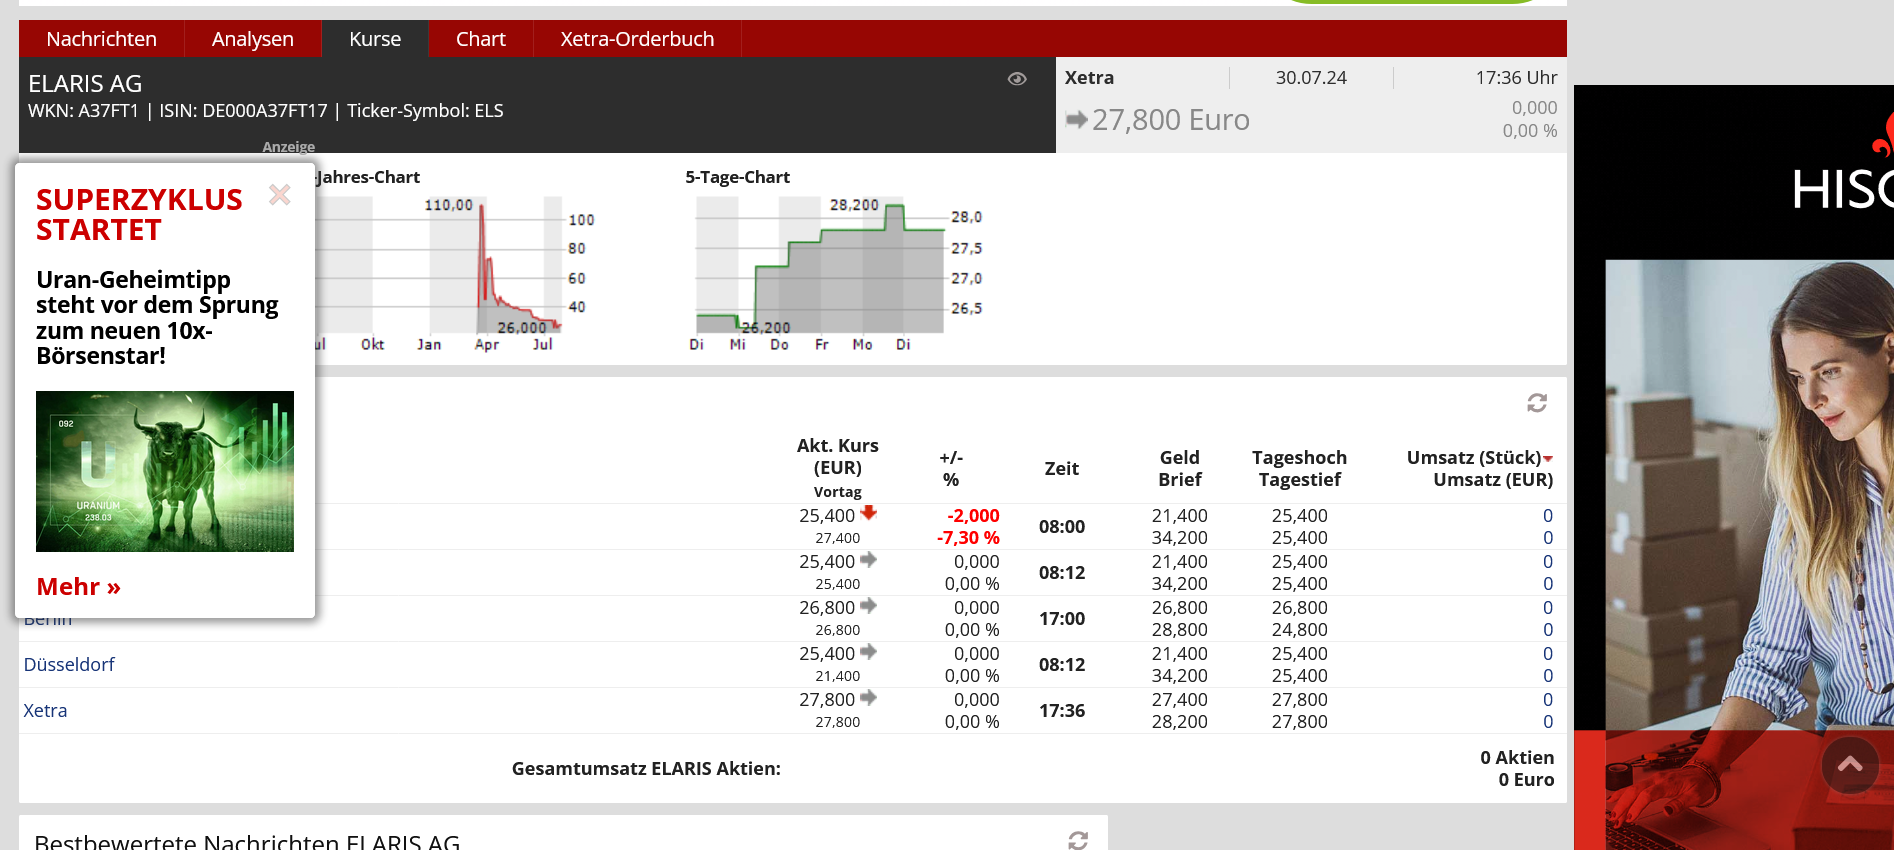Click the eye watchlist icon beside ELARIS AG
The image size is (1894, 850).
click(1017, 79)
